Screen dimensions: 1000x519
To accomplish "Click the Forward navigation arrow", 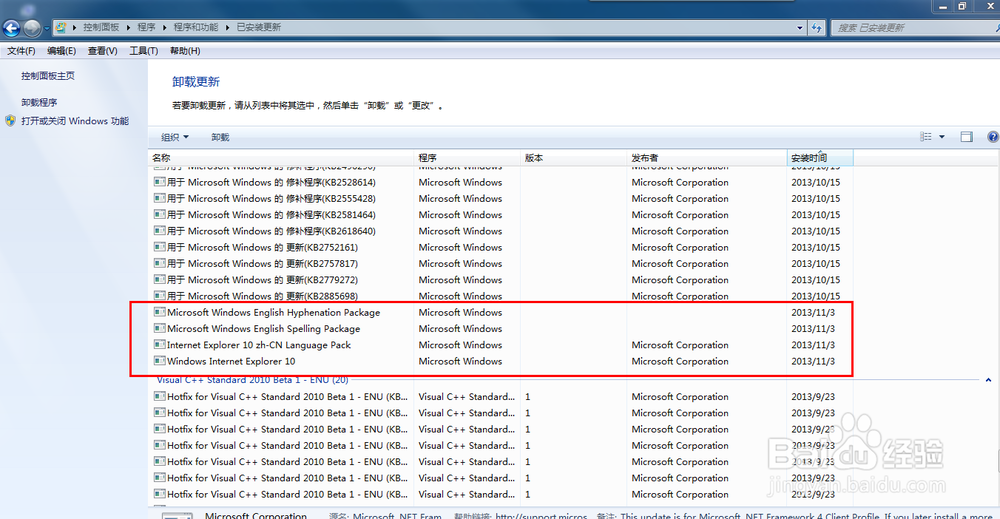I will (32, 28).
